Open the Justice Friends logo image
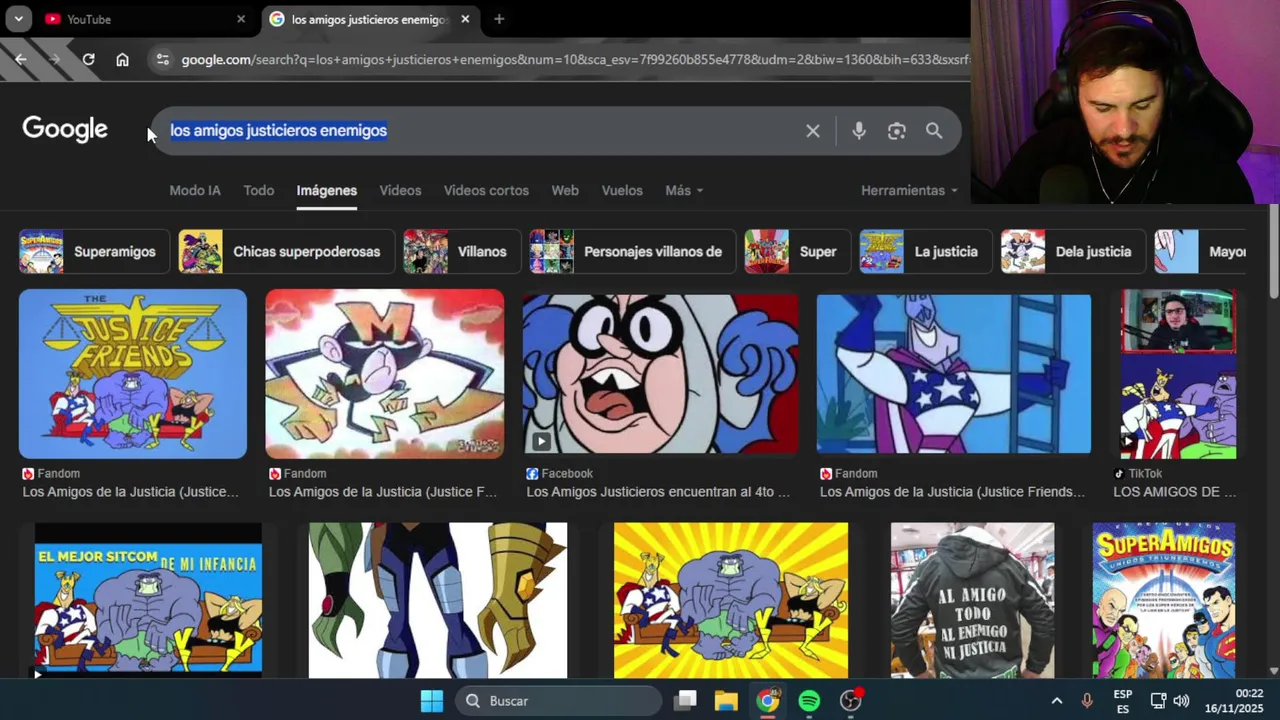The height and width of the screenshot is (720, 1280). coord(133,374)
